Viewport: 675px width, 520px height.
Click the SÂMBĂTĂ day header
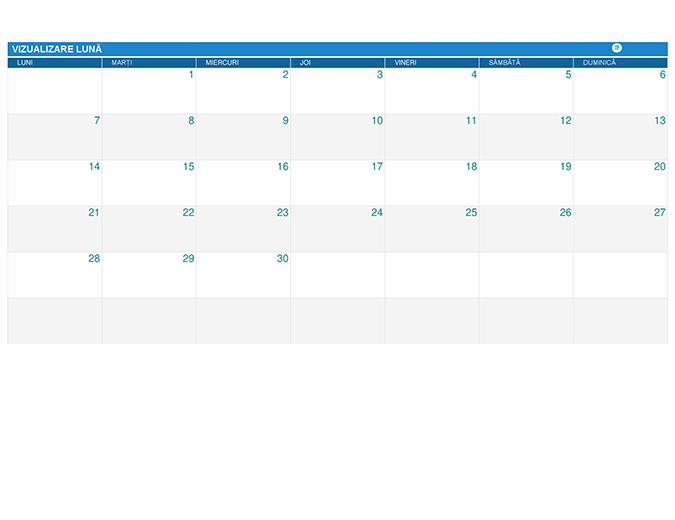[x=504, y=63]
